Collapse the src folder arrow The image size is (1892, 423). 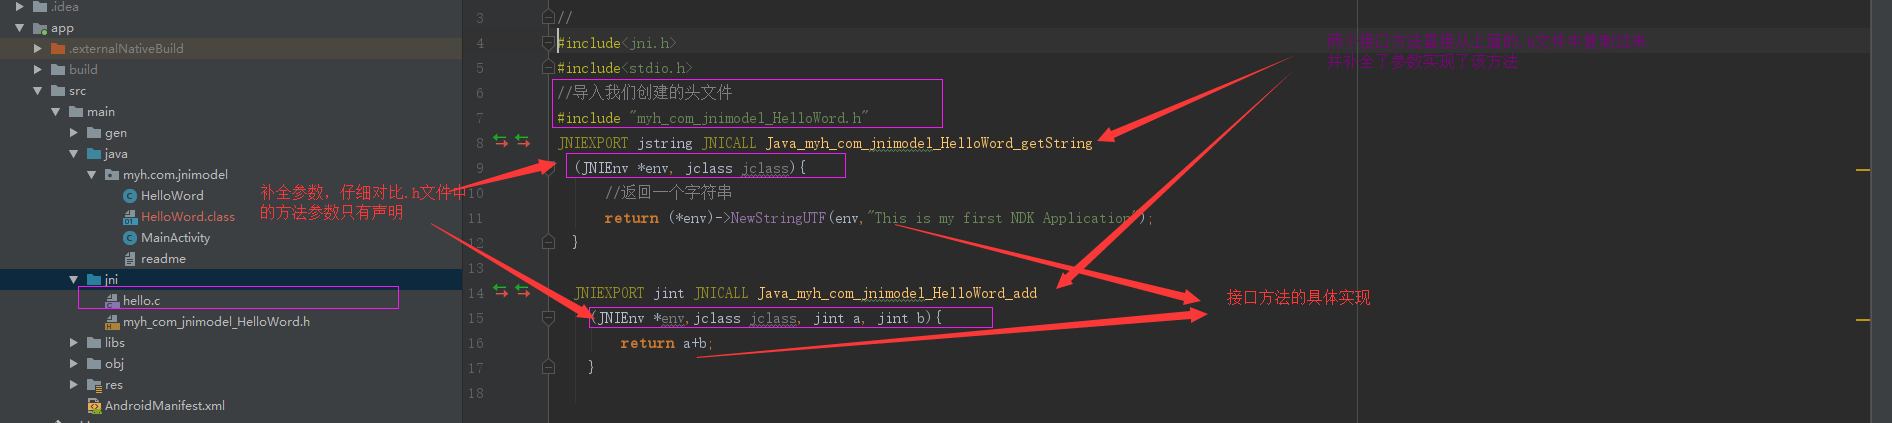click(x=37, y=91)
